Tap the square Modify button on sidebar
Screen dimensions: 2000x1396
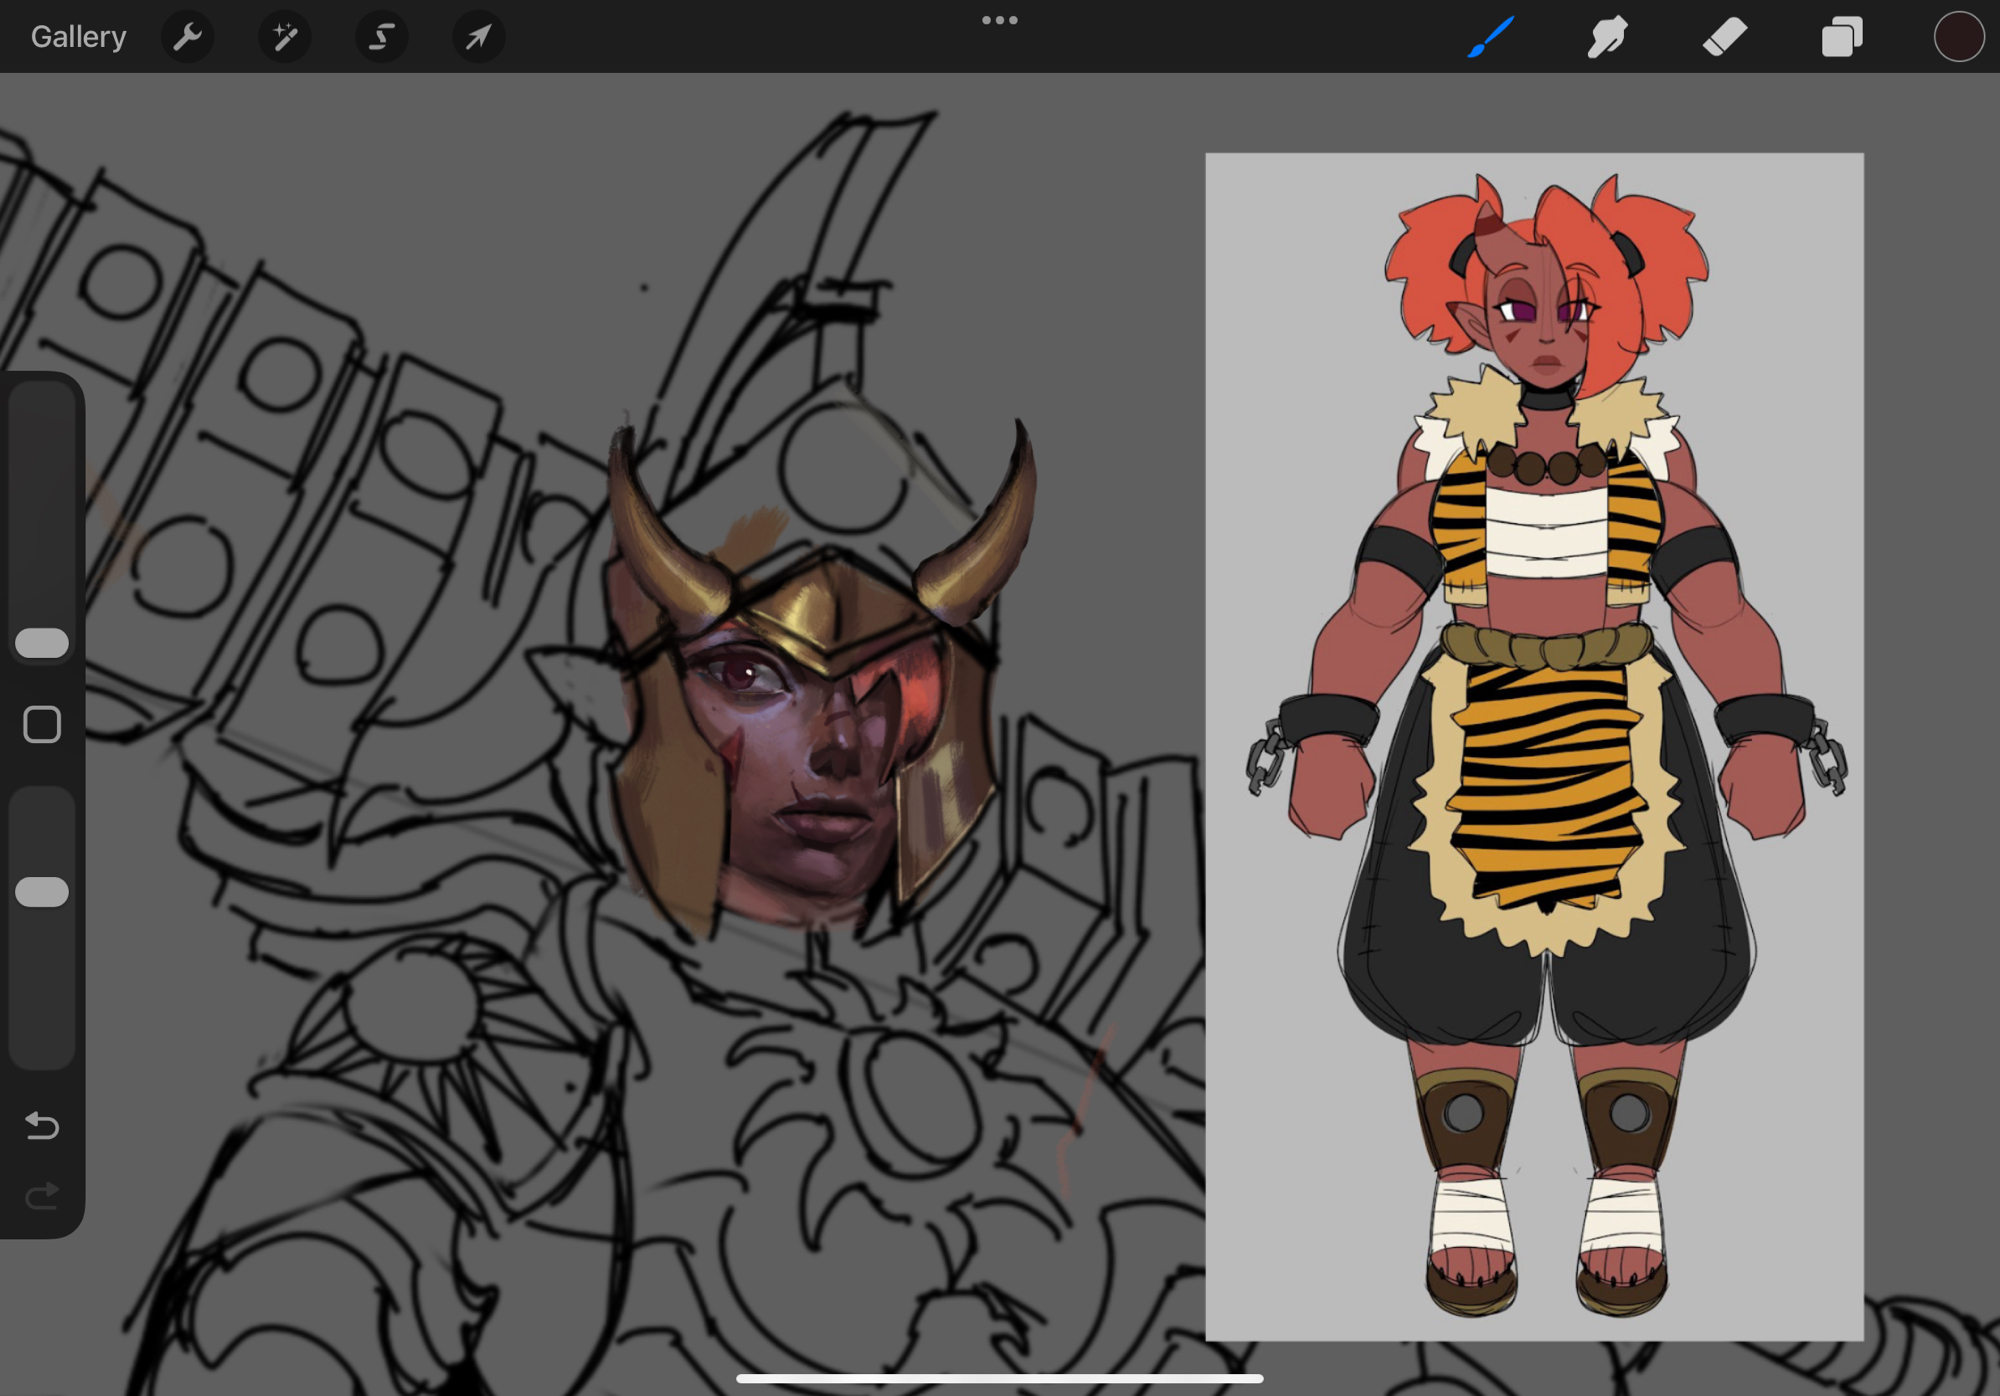coord(42,725)
